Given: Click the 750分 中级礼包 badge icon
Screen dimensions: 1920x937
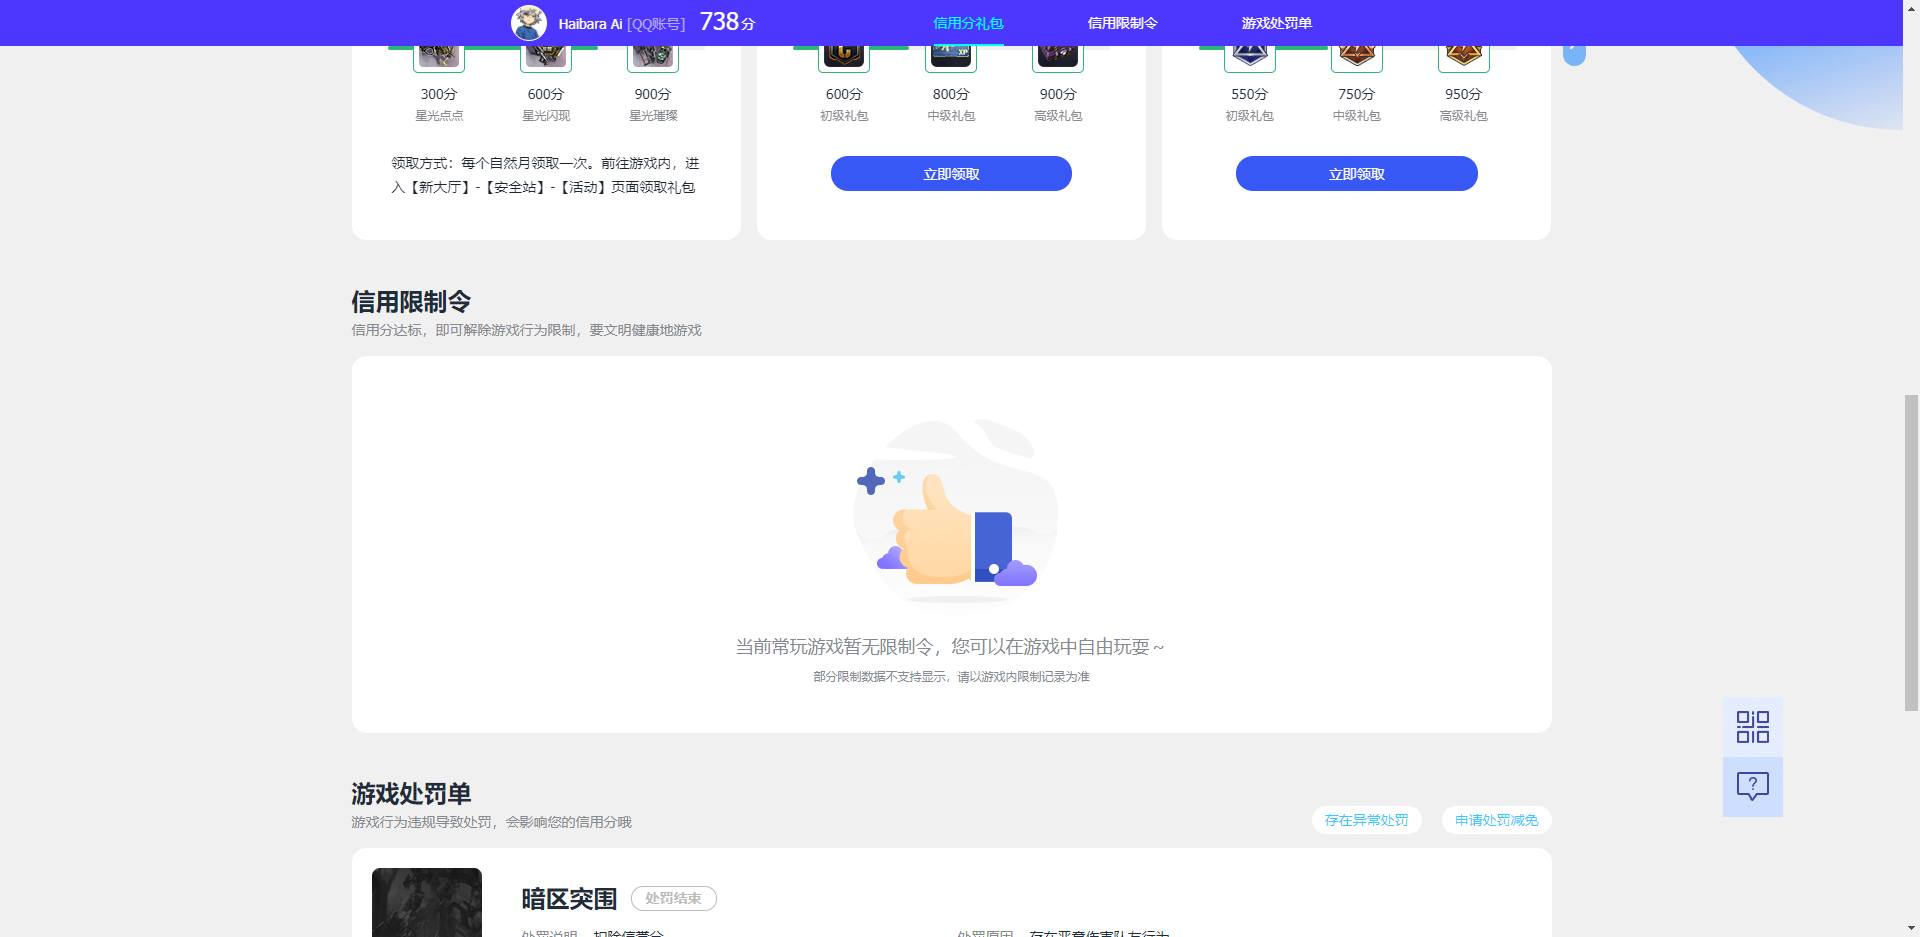Looking at the screenshot, I should 1357,58.
